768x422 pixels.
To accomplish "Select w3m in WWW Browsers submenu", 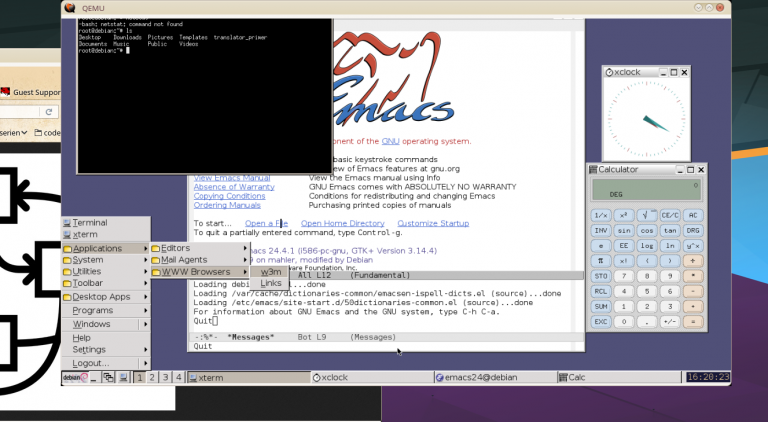I will 270,272.
